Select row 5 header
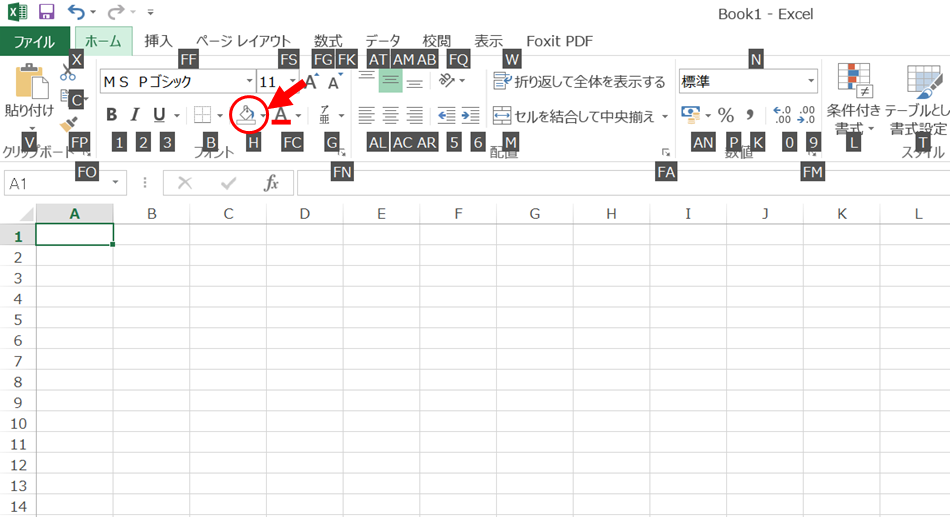This screenshot has width=950, height=517. click(18, 319)
